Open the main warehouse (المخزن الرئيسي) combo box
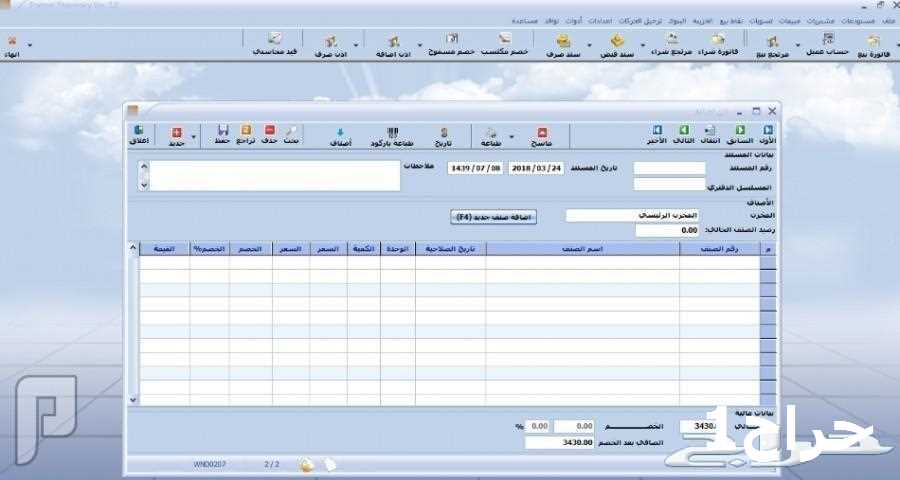This screenshot has height=480, width=900. coord(632,215)
